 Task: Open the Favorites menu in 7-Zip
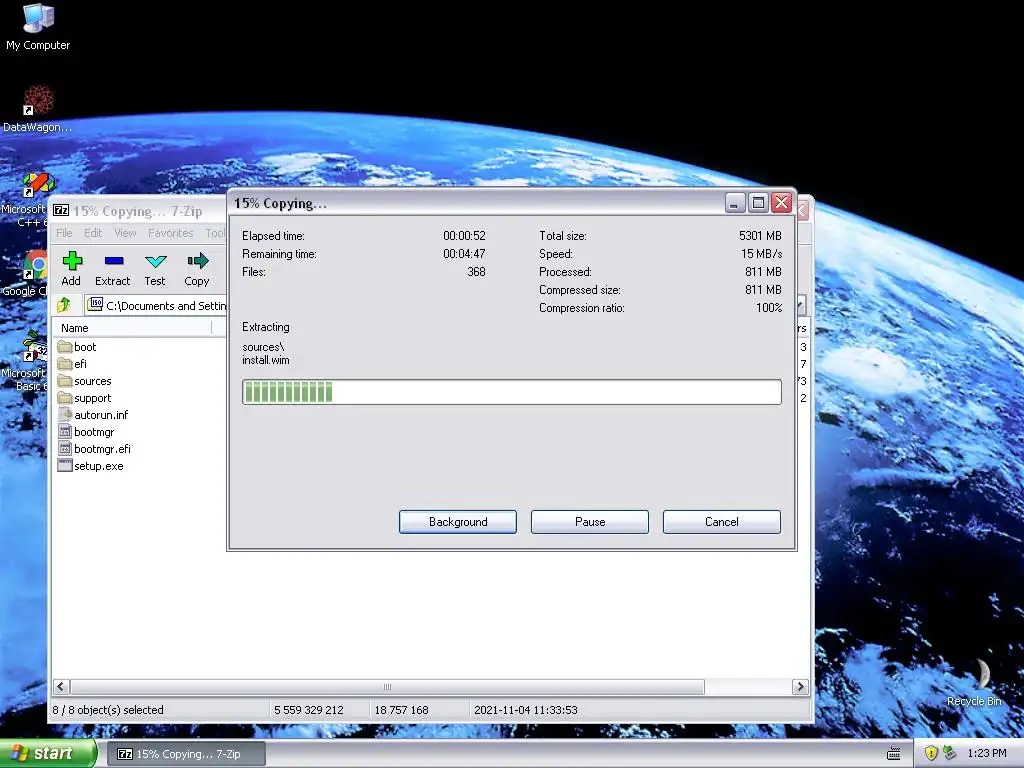(170, 233)
